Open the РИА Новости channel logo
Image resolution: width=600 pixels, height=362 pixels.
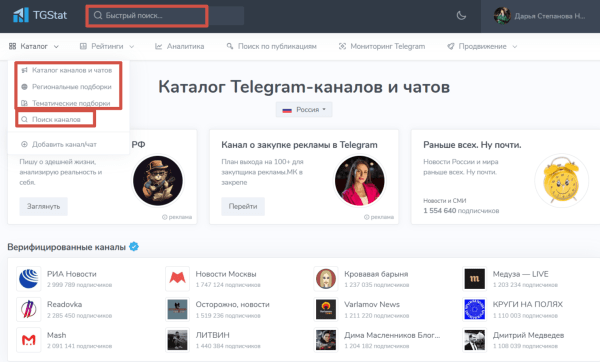click(x=29, y=279)
